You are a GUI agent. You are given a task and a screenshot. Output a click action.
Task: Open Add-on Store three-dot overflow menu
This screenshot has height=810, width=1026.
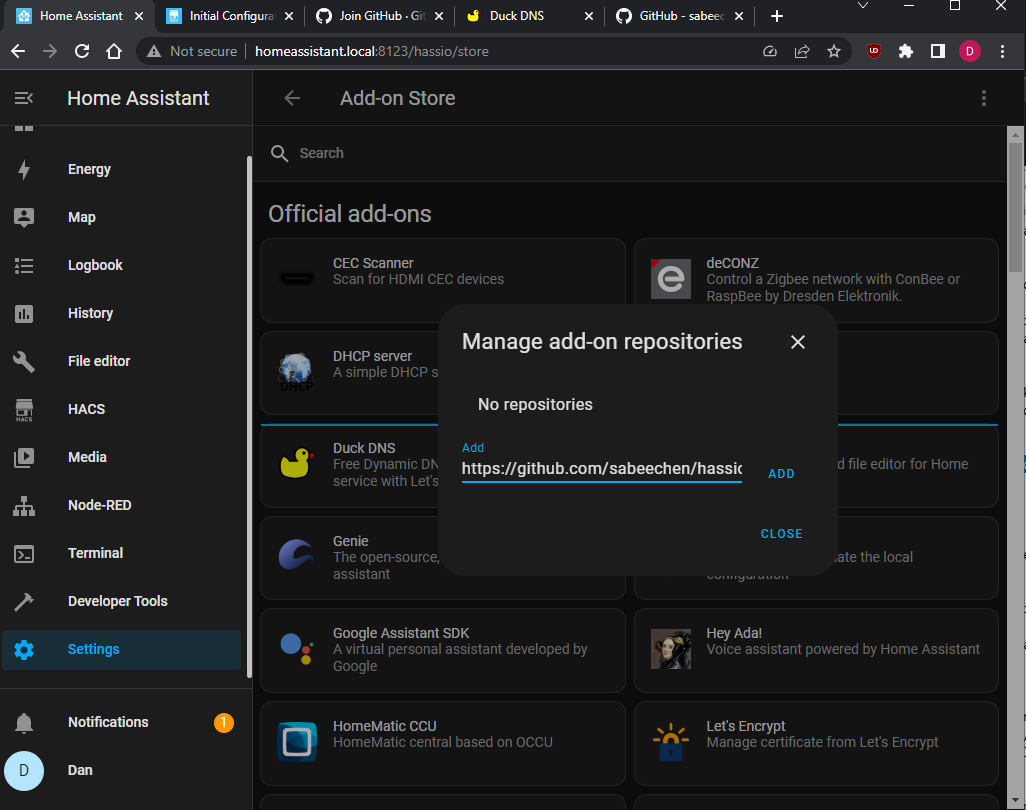[983, 98]
